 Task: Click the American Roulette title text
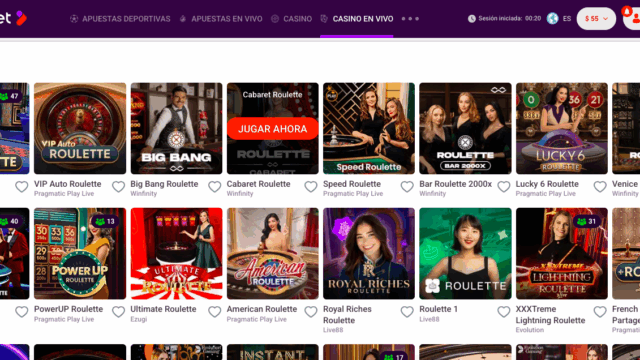tap(262, 309)
